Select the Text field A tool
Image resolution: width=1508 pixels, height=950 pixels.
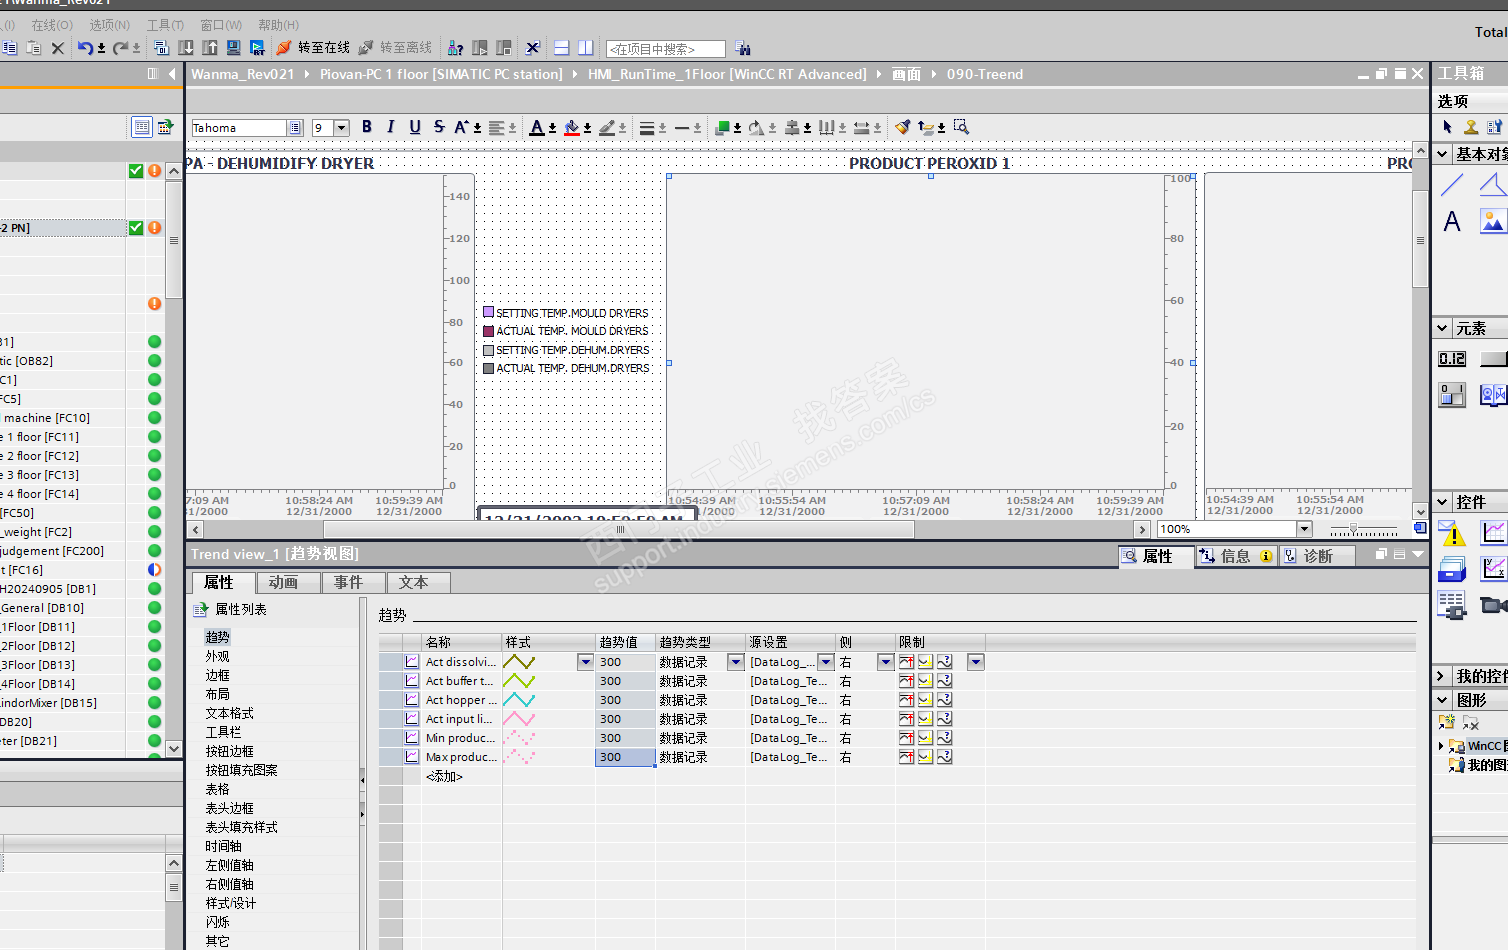pyautogui.click(x=1452, y=221)
